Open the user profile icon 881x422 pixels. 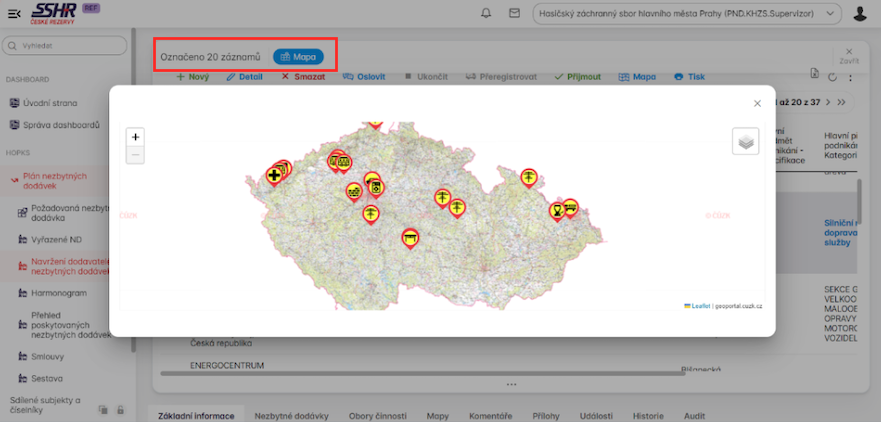tap(860, 14)
